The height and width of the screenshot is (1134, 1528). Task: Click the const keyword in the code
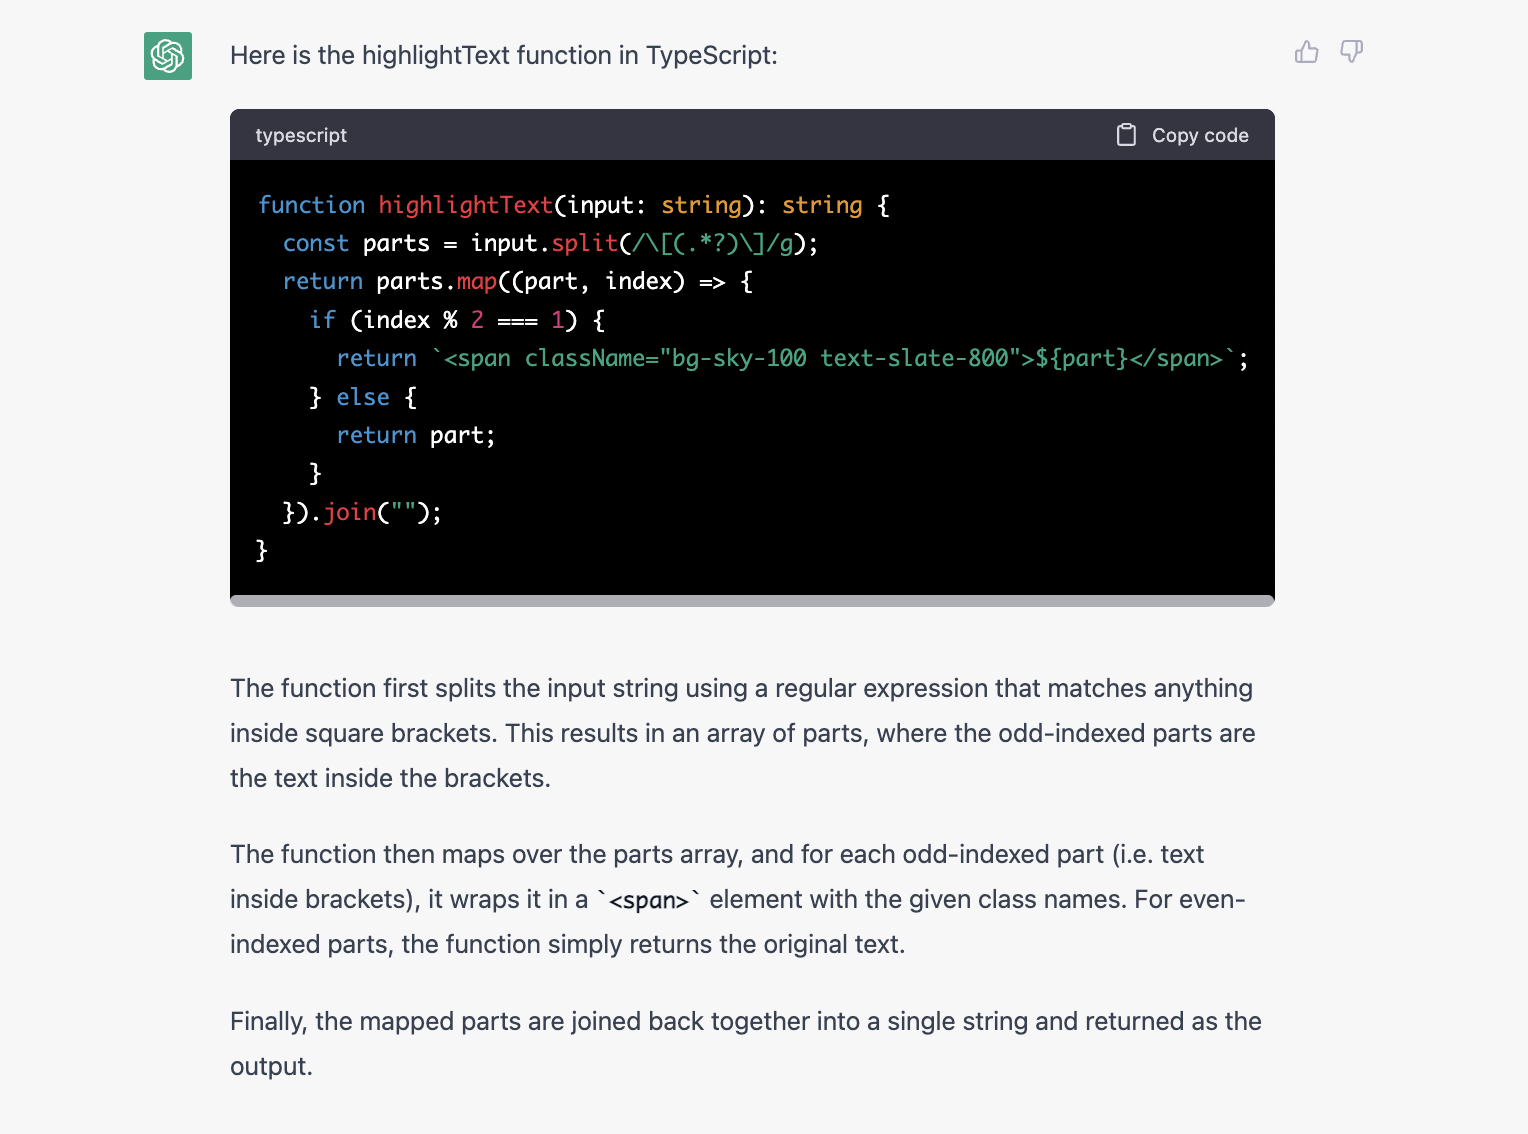[315, 242]
